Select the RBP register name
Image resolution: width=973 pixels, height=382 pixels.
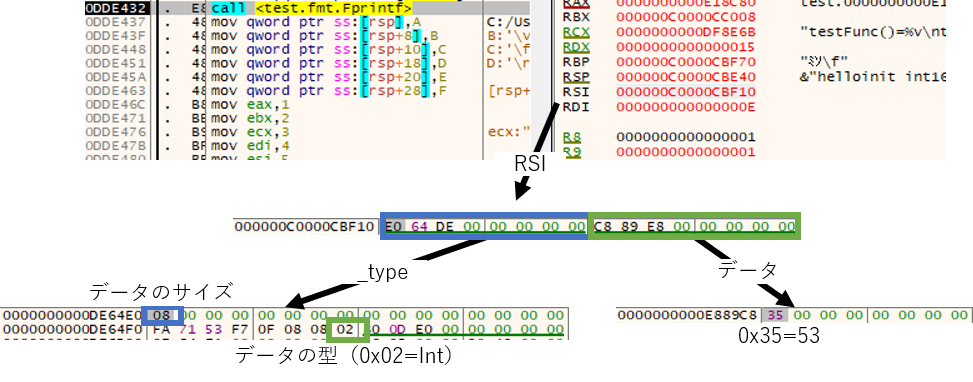pyautogui.click(x=575, y=61)
